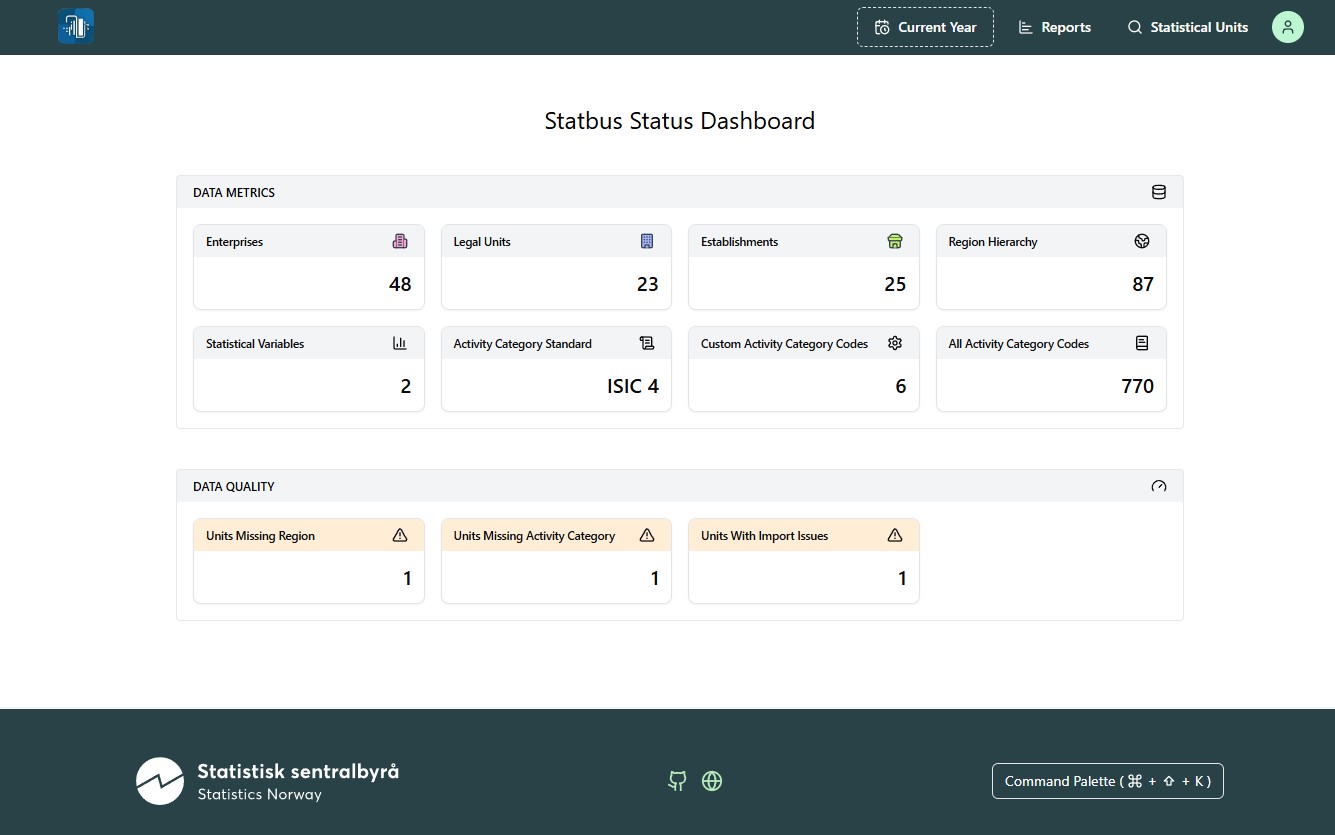Image resolution: width=1335 pixels, height=835 pixels.
Task: Open the GitHub repository icon in footer
Action: [x=677, y=781]
